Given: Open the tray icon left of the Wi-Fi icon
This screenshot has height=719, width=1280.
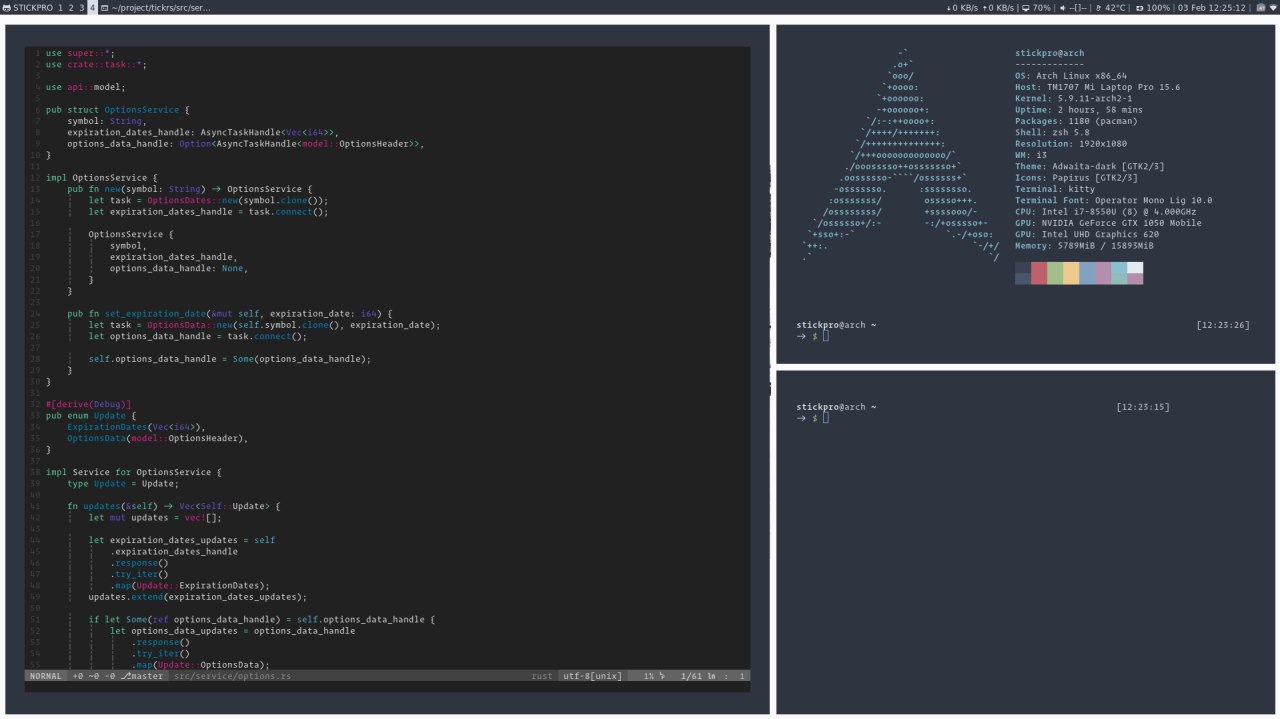Looking at the screenshot, I should click(x=1259, y=7).
